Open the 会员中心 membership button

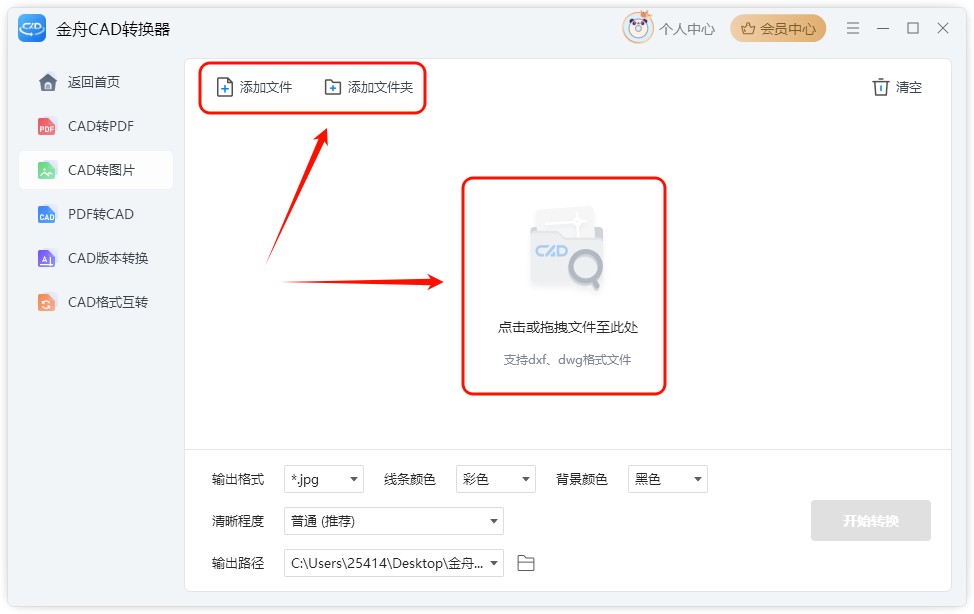[778, 29]
